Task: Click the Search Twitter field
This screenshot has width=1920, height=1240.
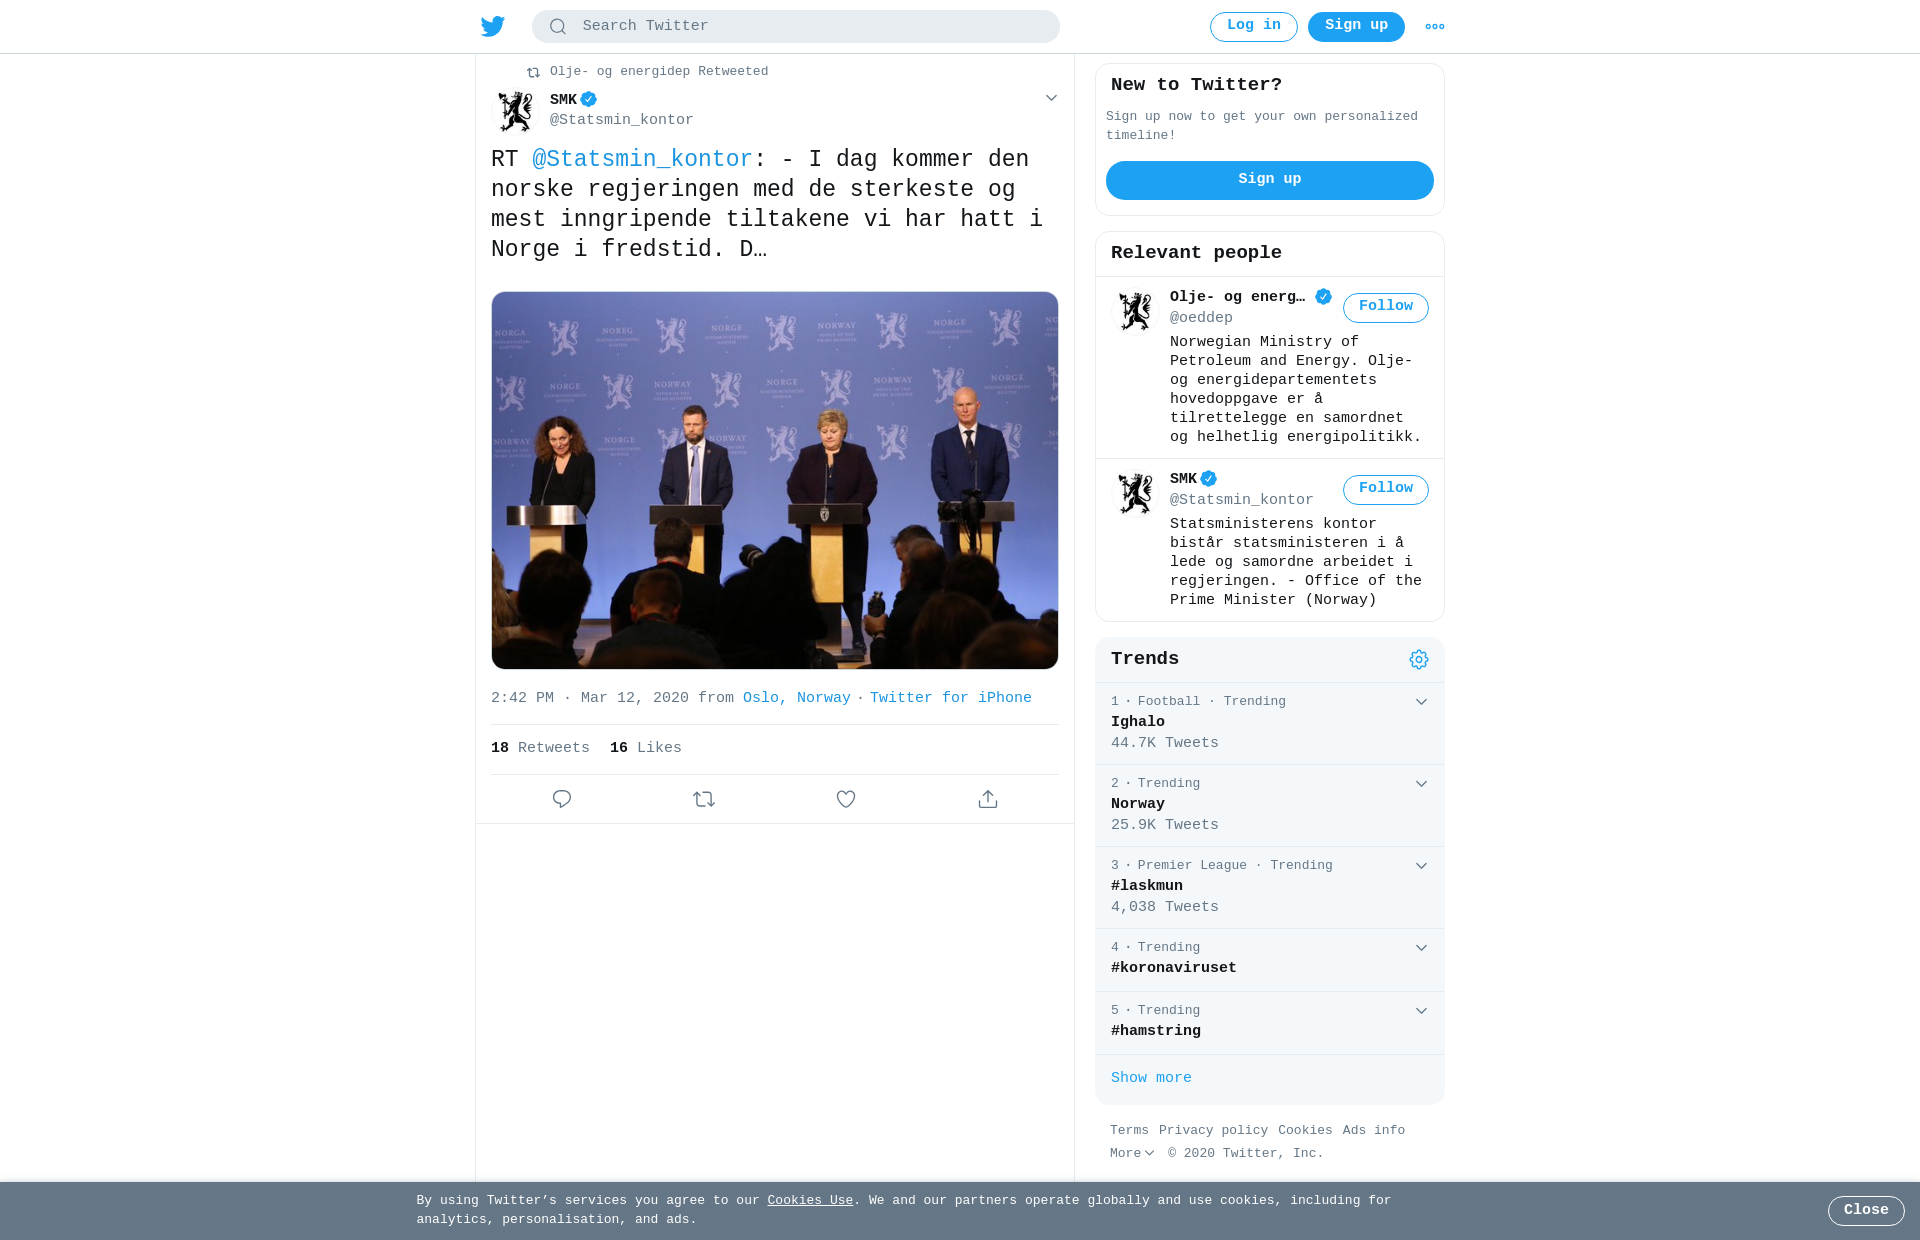Action: [x=796, y=26]
